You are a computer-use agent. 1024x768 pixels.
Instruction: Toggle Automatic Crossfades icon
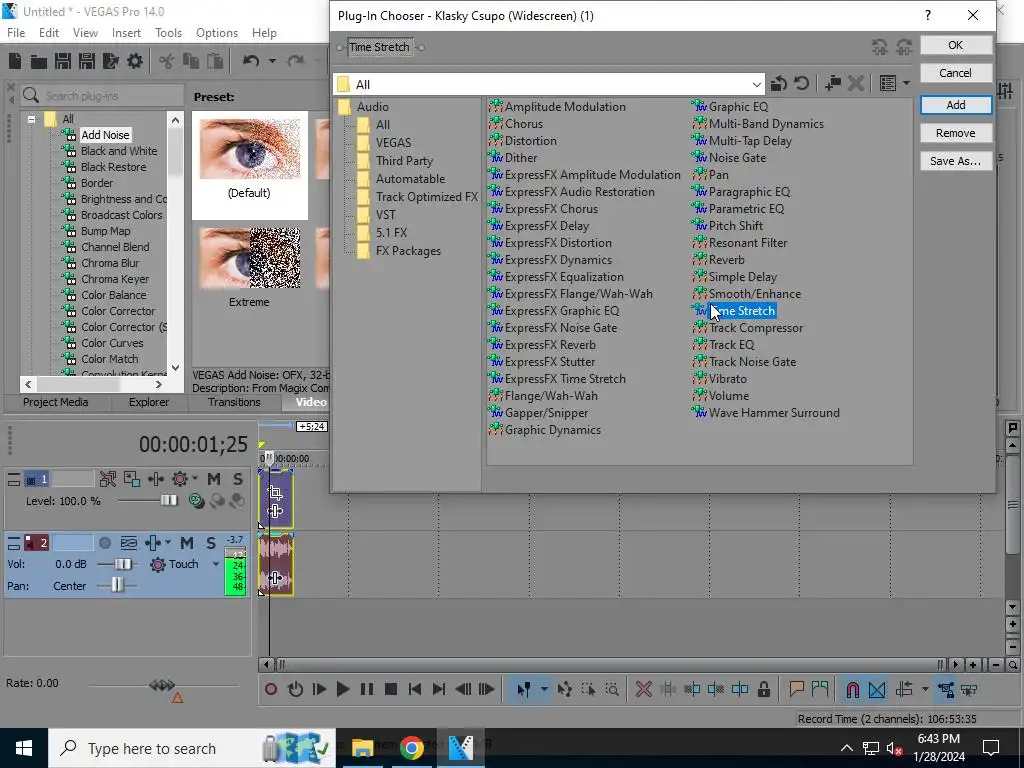click(877, 689)
